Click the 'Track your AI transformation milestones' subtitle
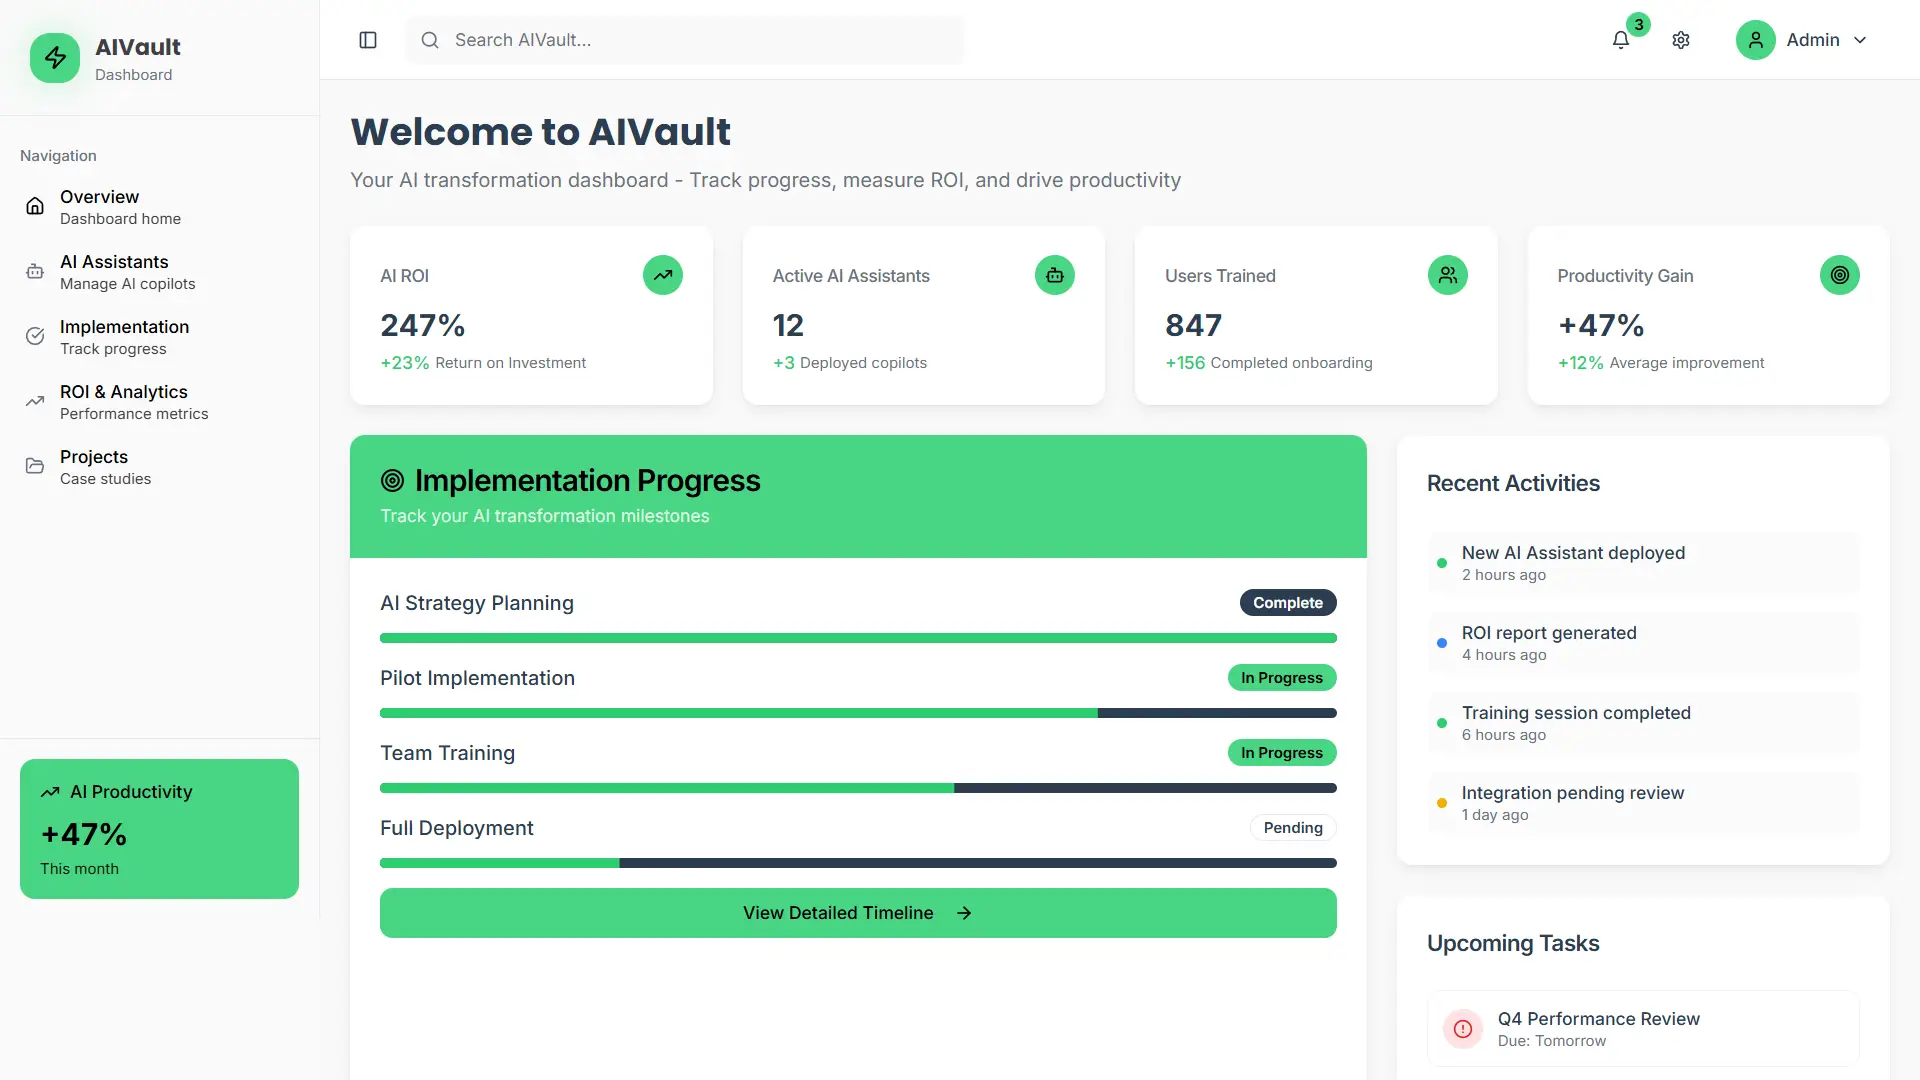 [x=545, y=516]
